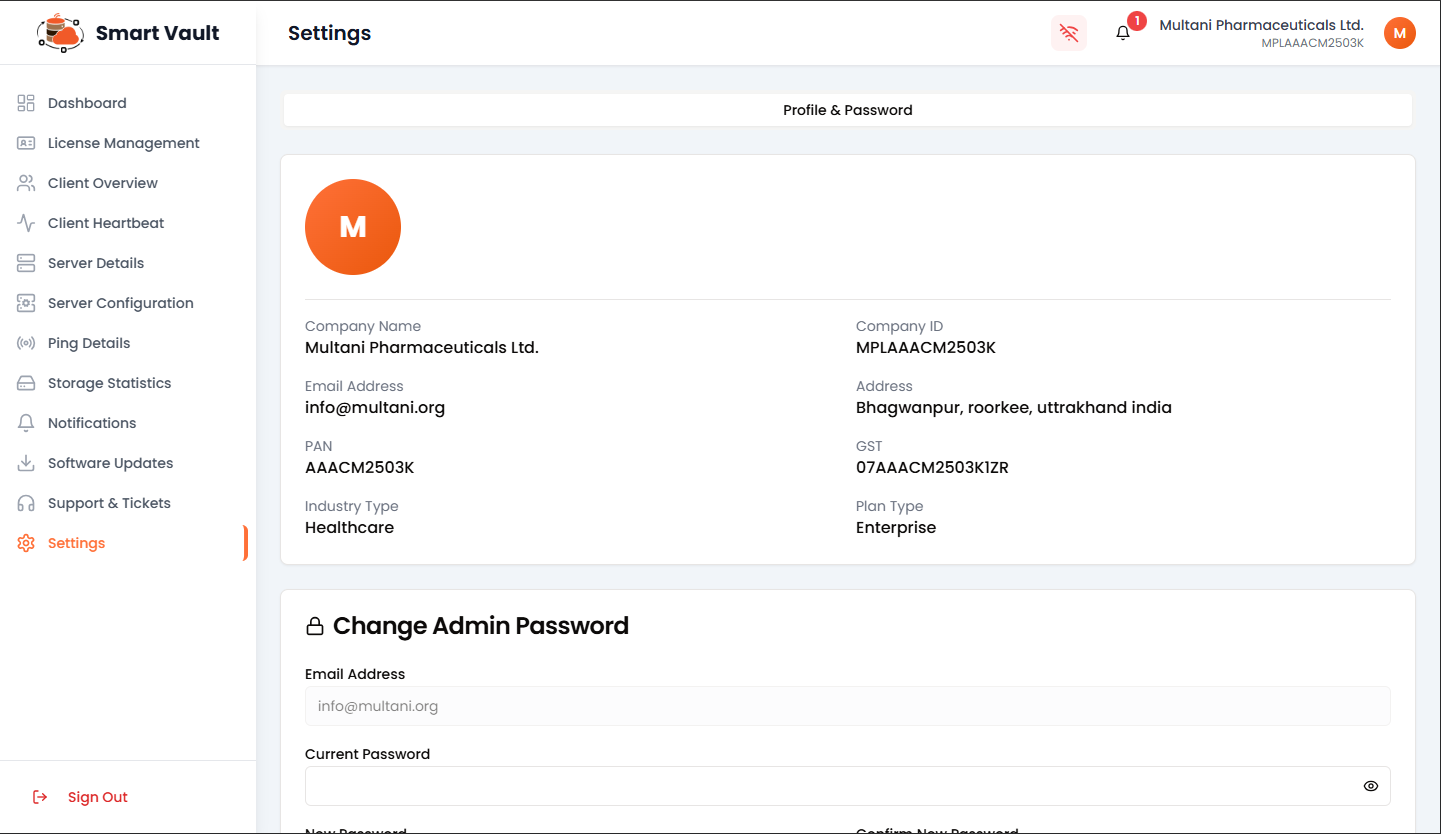1441x834 pixels.
Task: Click the License Management card icon
Action: 26,143
